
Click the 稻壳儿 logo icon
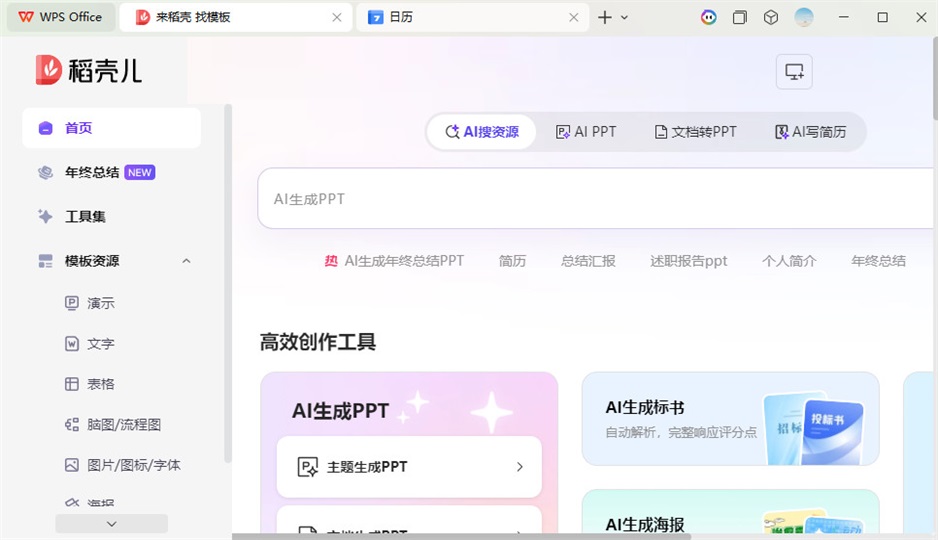tap(49, 69)
